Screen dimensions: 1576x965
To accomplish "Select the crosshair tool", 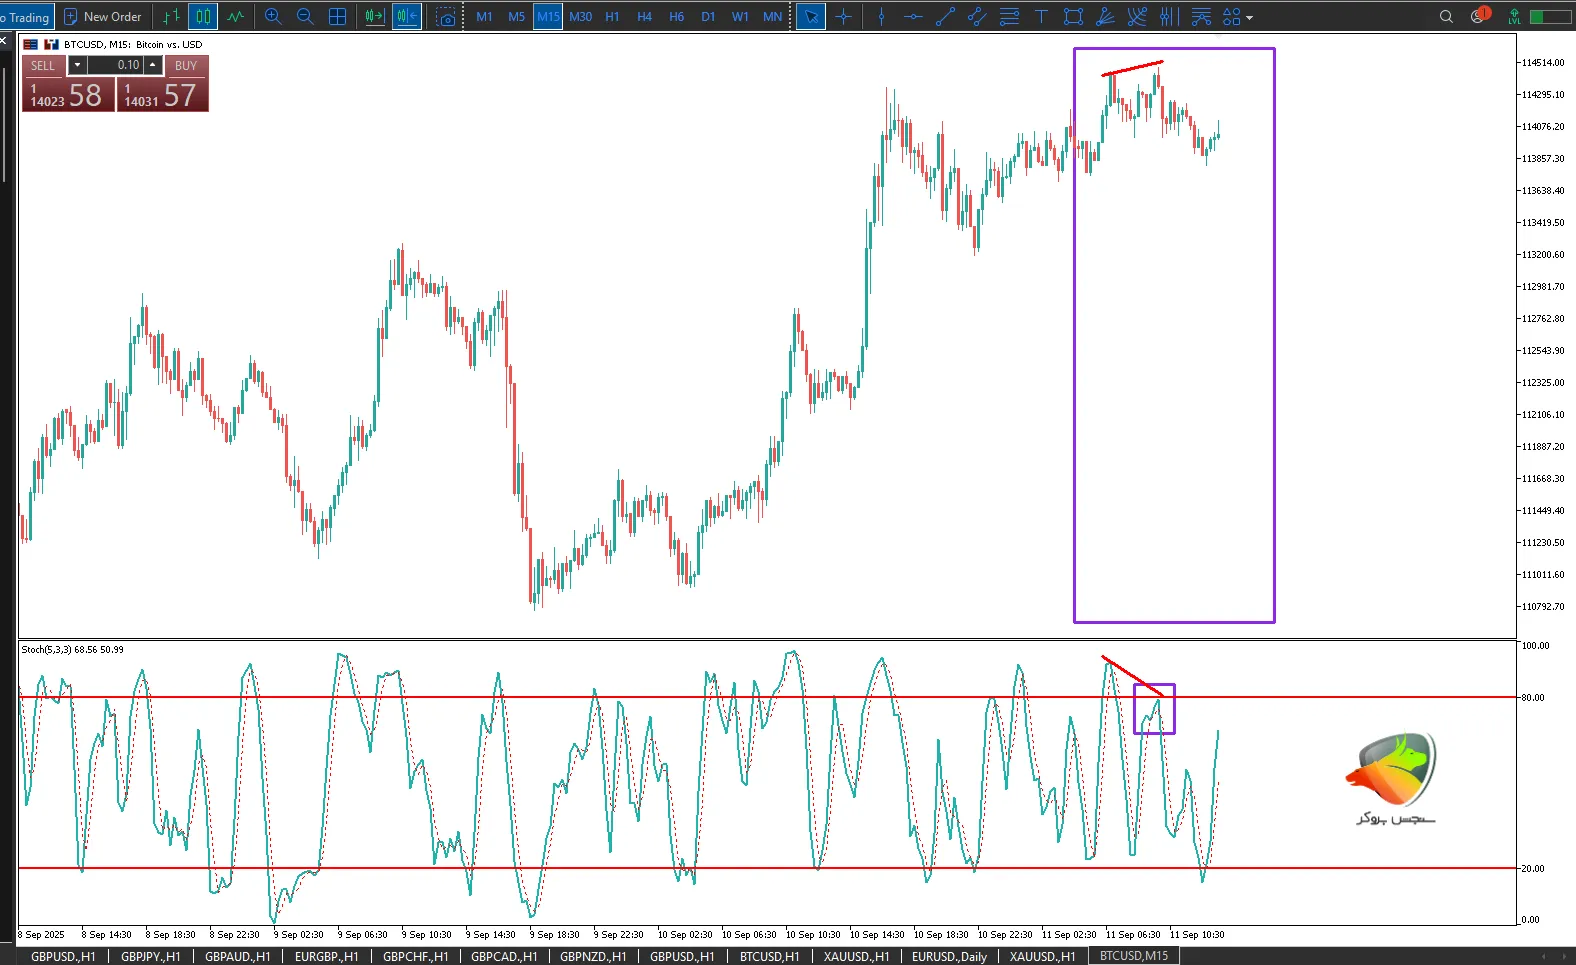I will (843, 17).
